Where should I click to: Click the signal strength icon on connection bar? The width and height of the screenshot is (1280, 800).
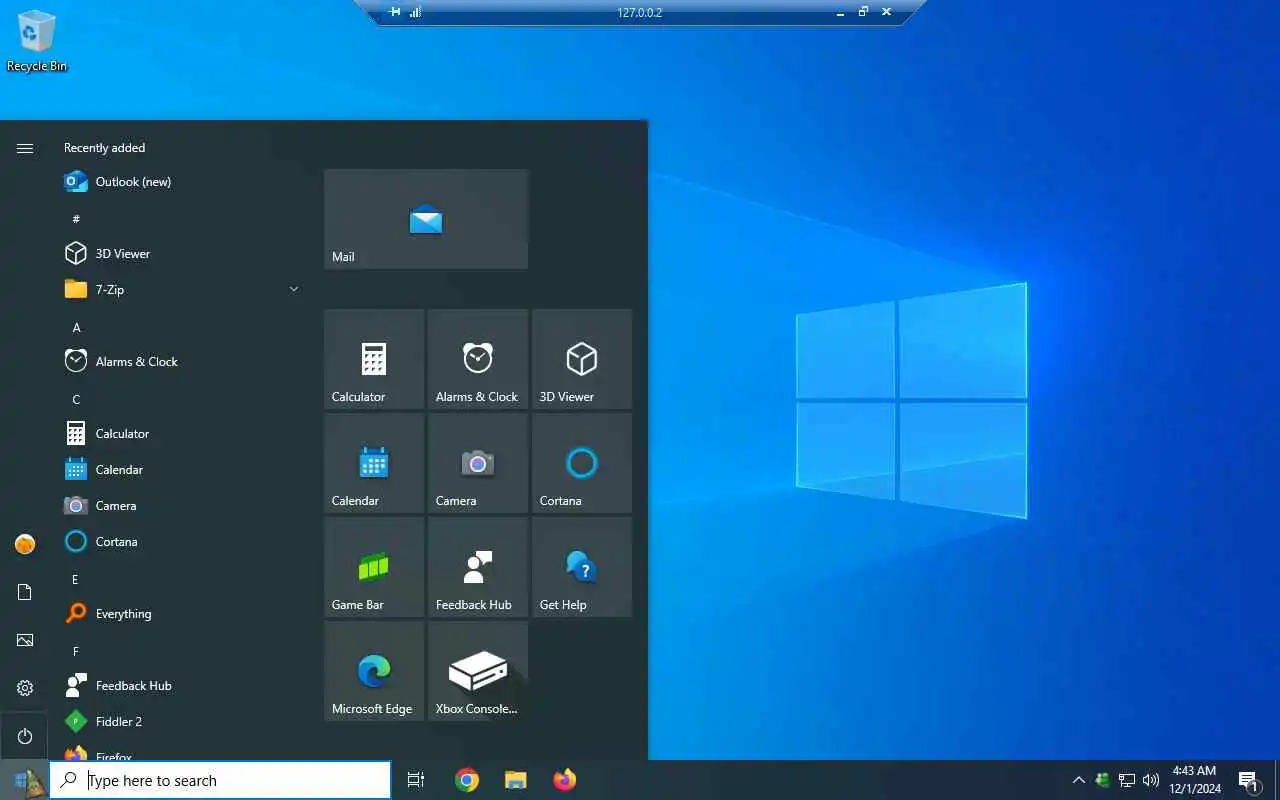point(415,12)
